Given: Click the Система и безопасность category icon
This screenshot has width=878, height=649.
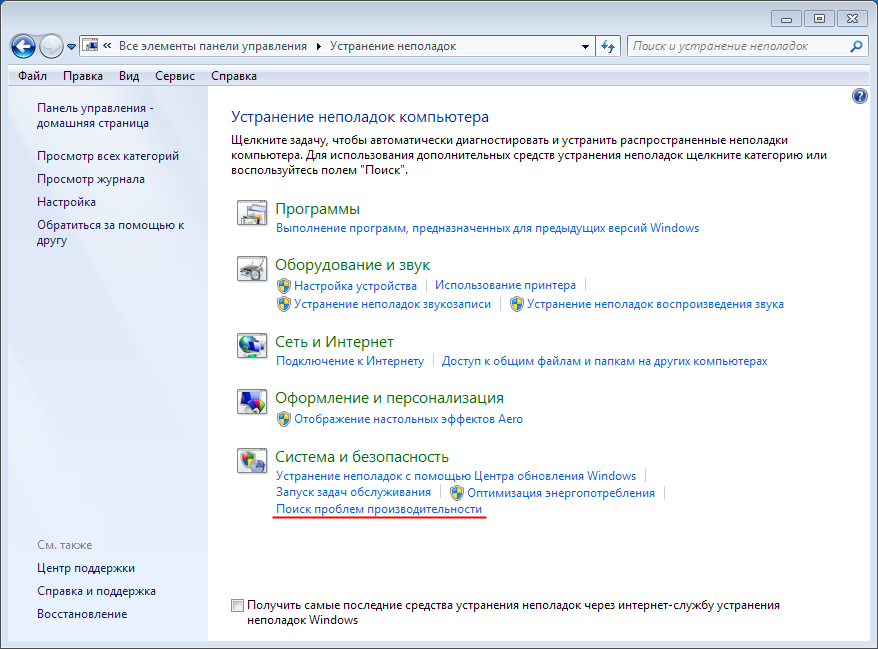Looking at the screenshot, I should [x=251, y=461].
